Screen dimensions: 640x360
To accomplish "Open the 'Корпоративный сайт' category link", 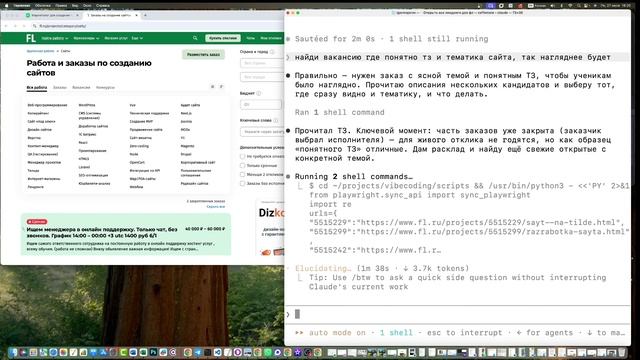I will pos(198,162).
